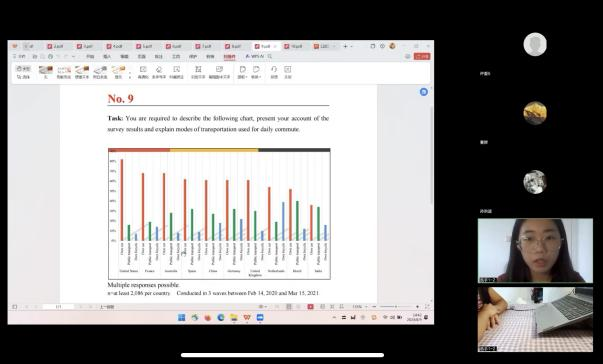Click the search magnifier icon beside WPS AI
Viewport: 603px width, 364px height.
click(270, 56)
